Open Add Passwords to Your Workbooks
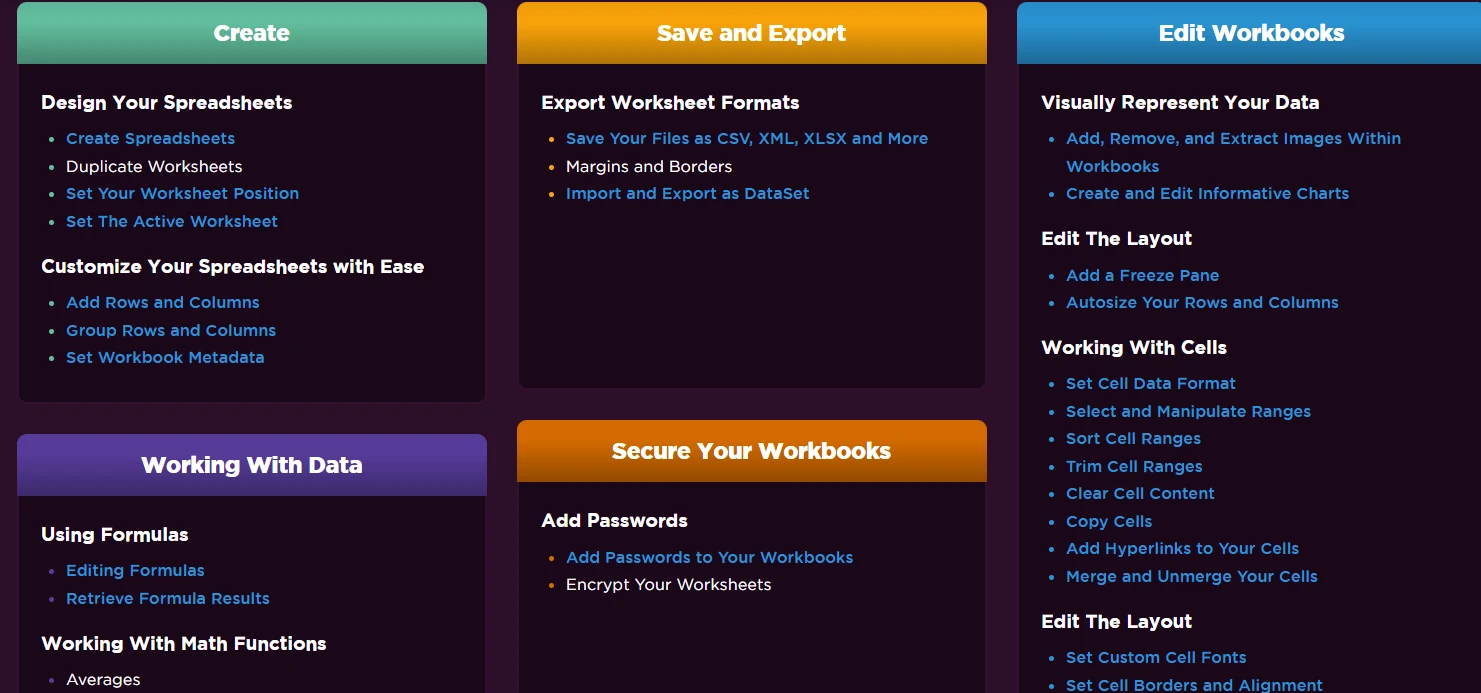The image size is (1481, 693). tap(709, 558)
